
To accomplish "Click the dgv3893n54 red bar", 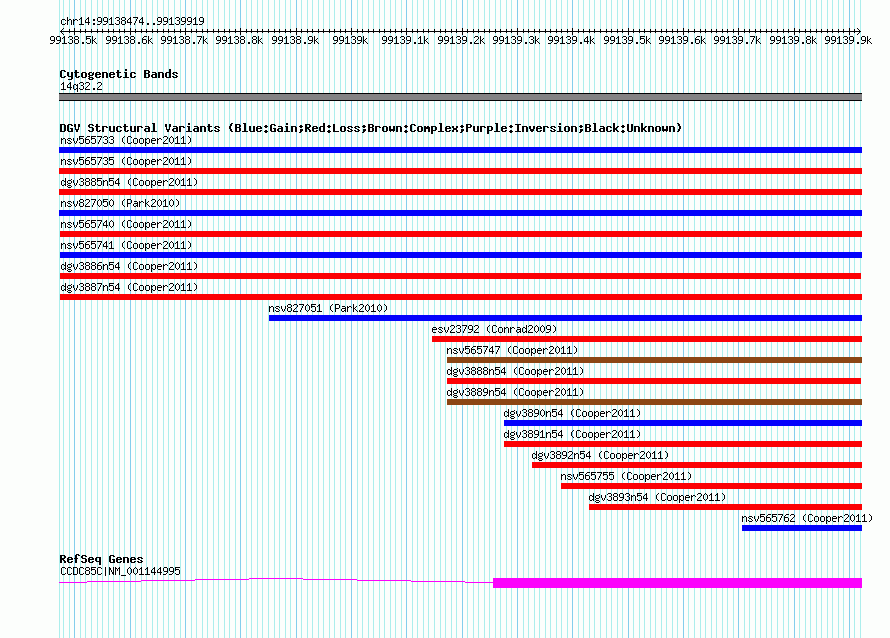I will pyautogui.click(x=725, y=507).
